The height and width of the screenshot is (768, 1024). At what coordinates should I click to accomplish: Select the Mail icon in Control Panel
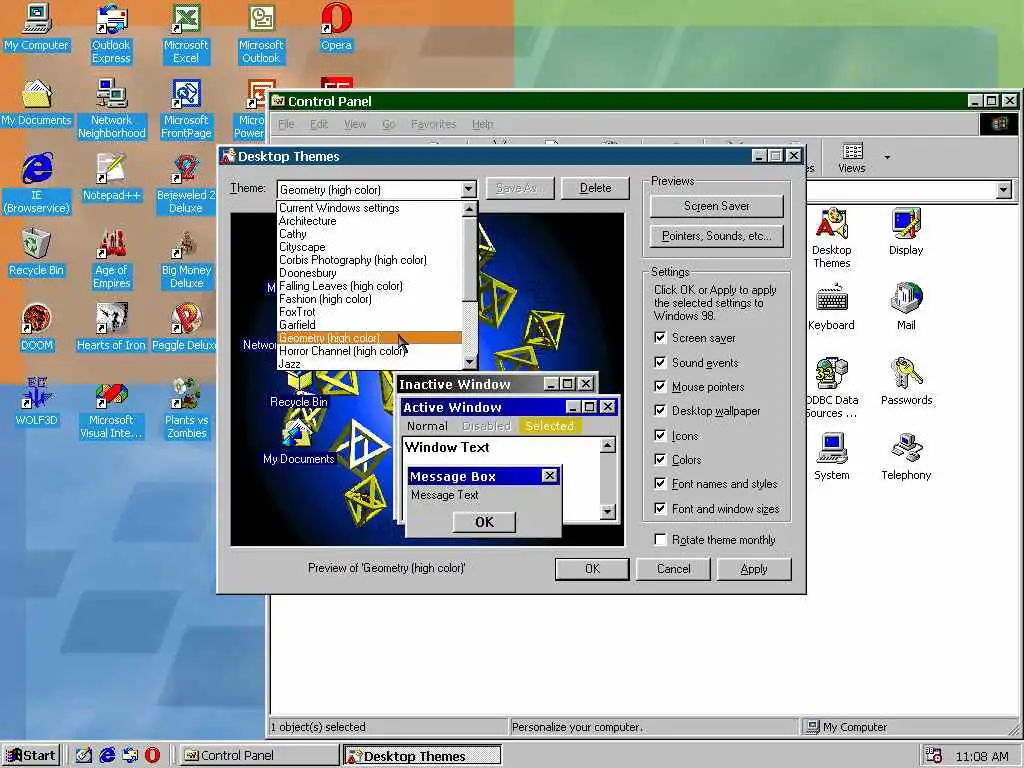[906, 307]
